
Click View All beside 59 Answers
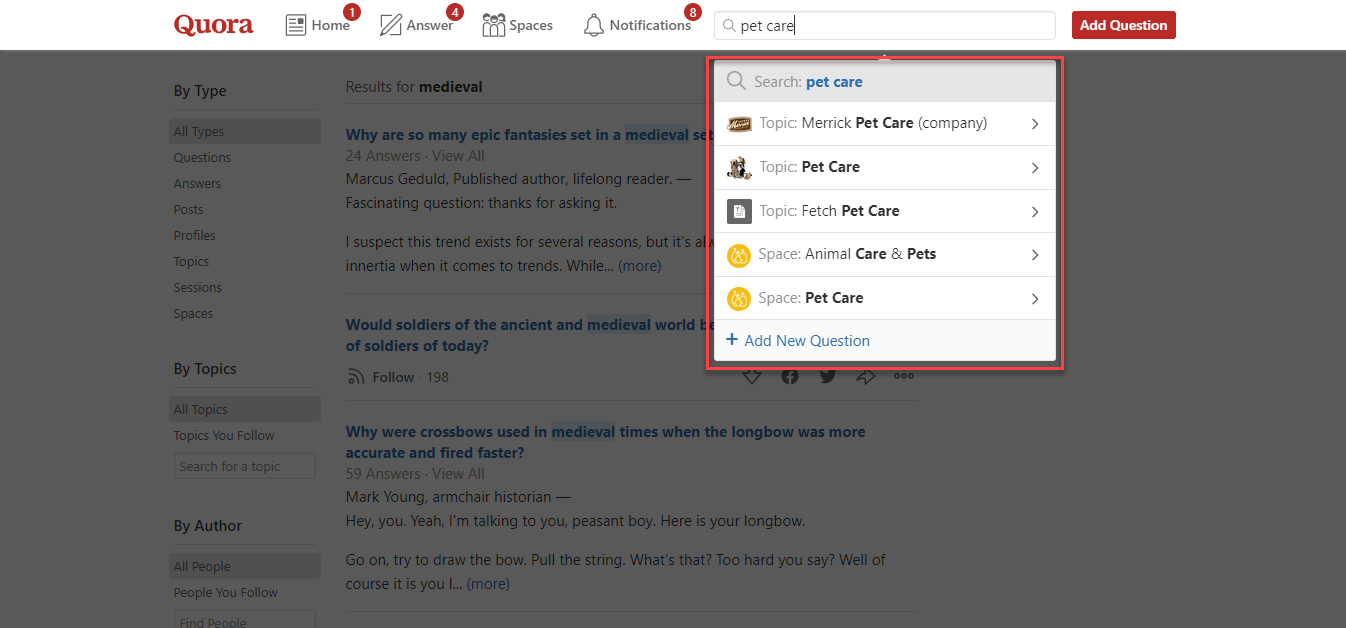pos(458,473)
